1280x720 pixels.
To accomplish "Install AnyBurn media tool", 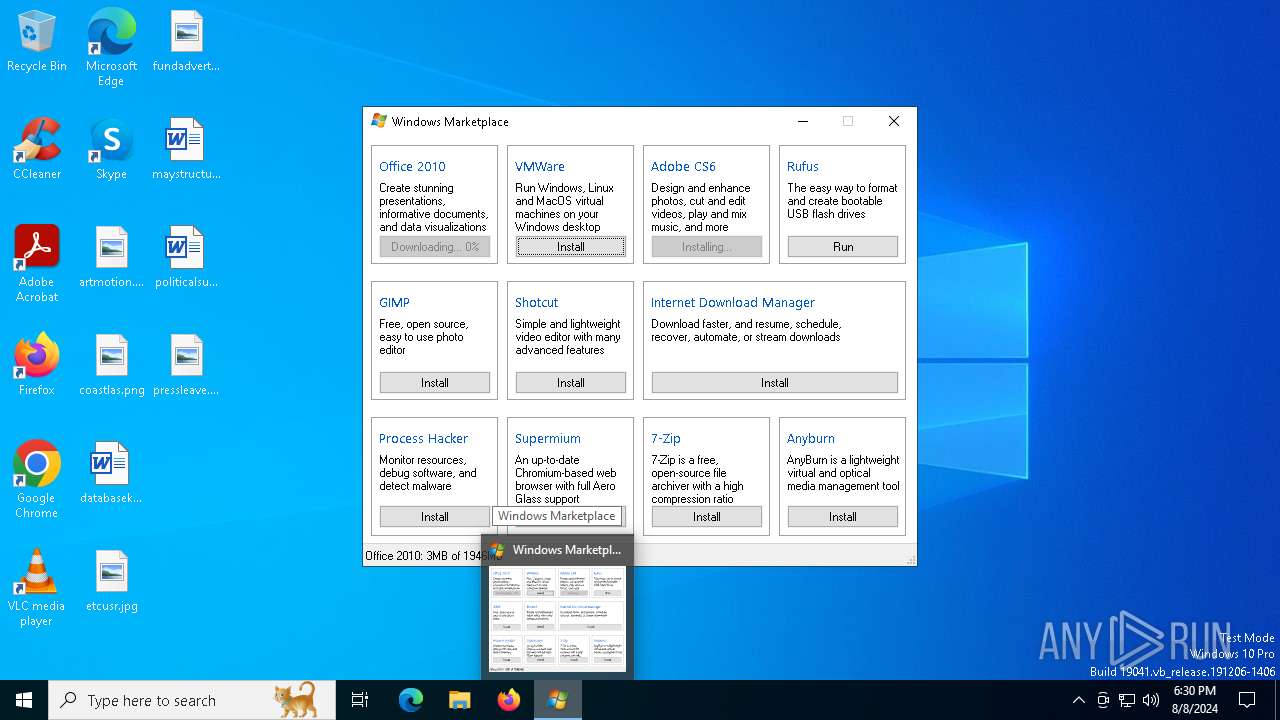I will (x=843, y=517).
